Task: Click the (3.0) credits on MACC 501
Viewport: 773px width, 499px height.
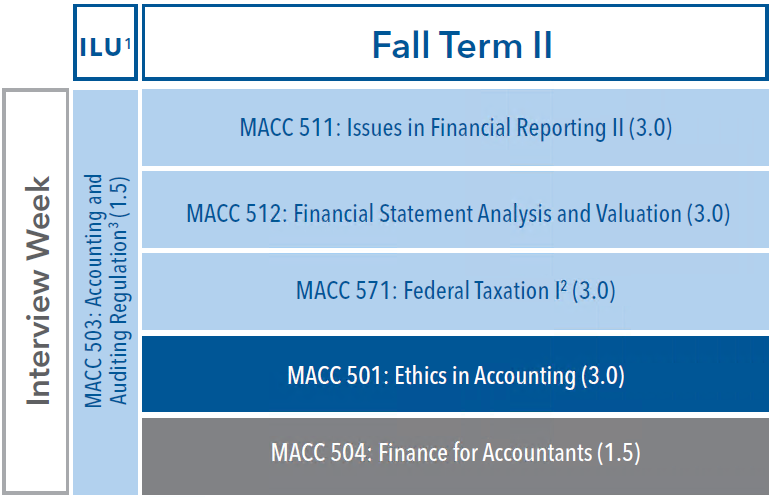Action: (x=602, y=376)
